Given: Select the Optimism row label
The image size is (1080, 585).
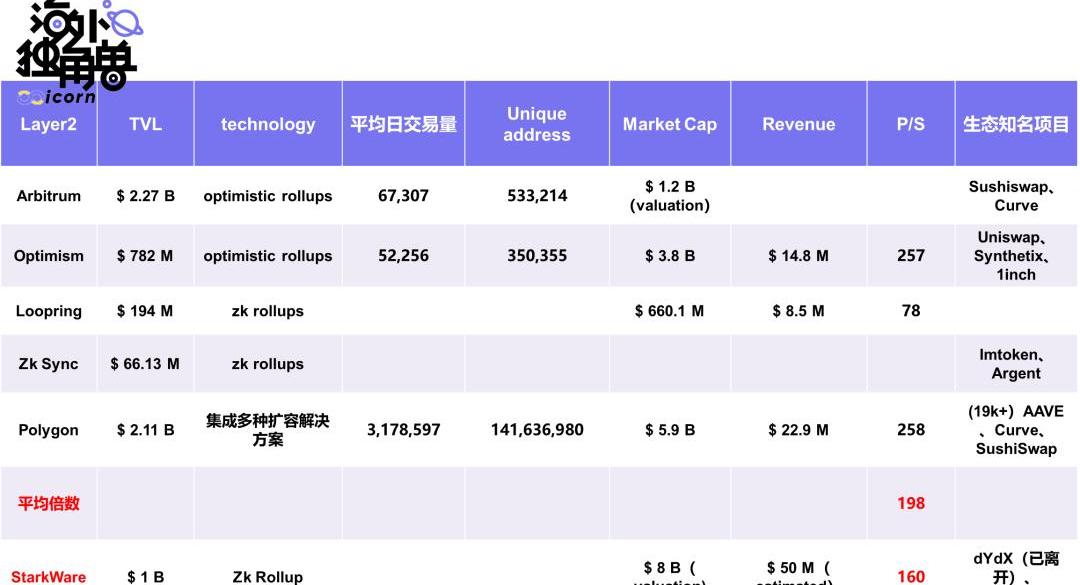Looking at the screenshot, I should point(48,256).
